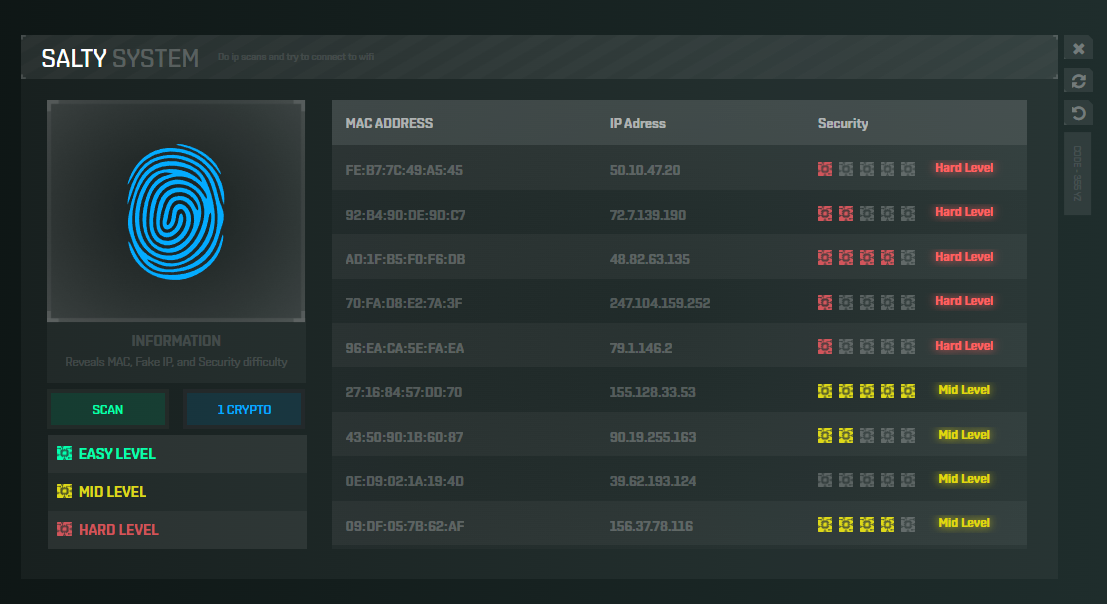The height and width of the screenshot is (604, 1107).
Task: Click the yellow Mid Level icon
Action: 65,492
